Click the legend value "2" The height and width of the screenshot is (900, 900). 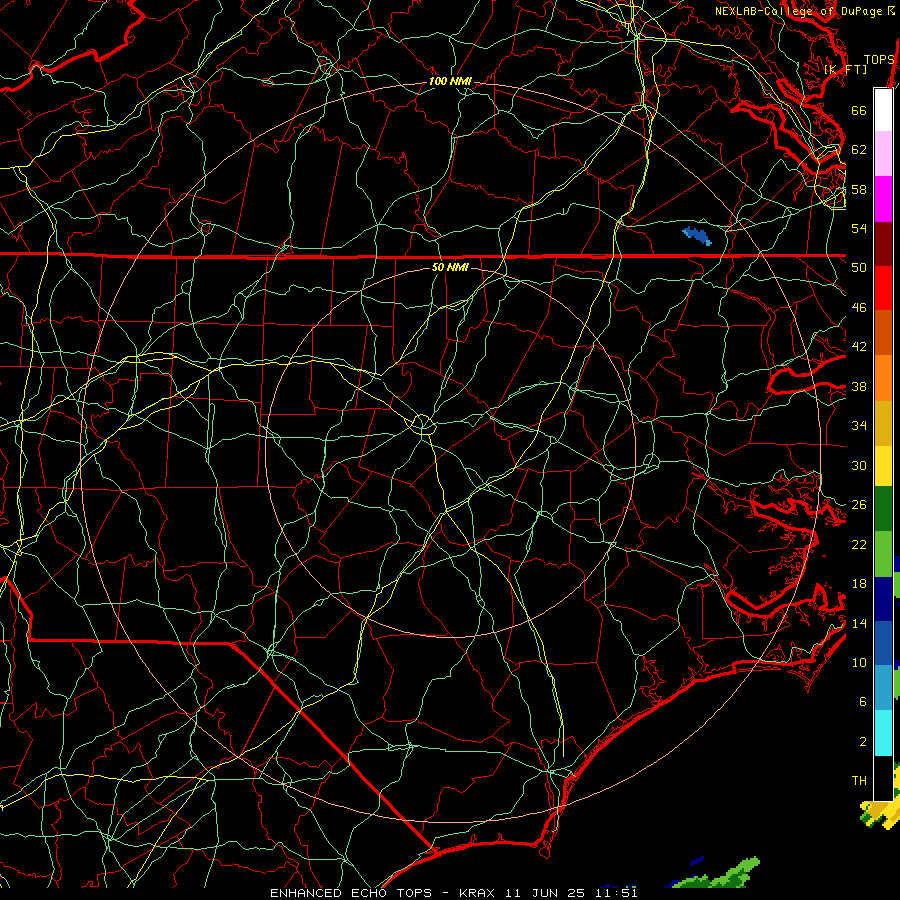[863, 742]
